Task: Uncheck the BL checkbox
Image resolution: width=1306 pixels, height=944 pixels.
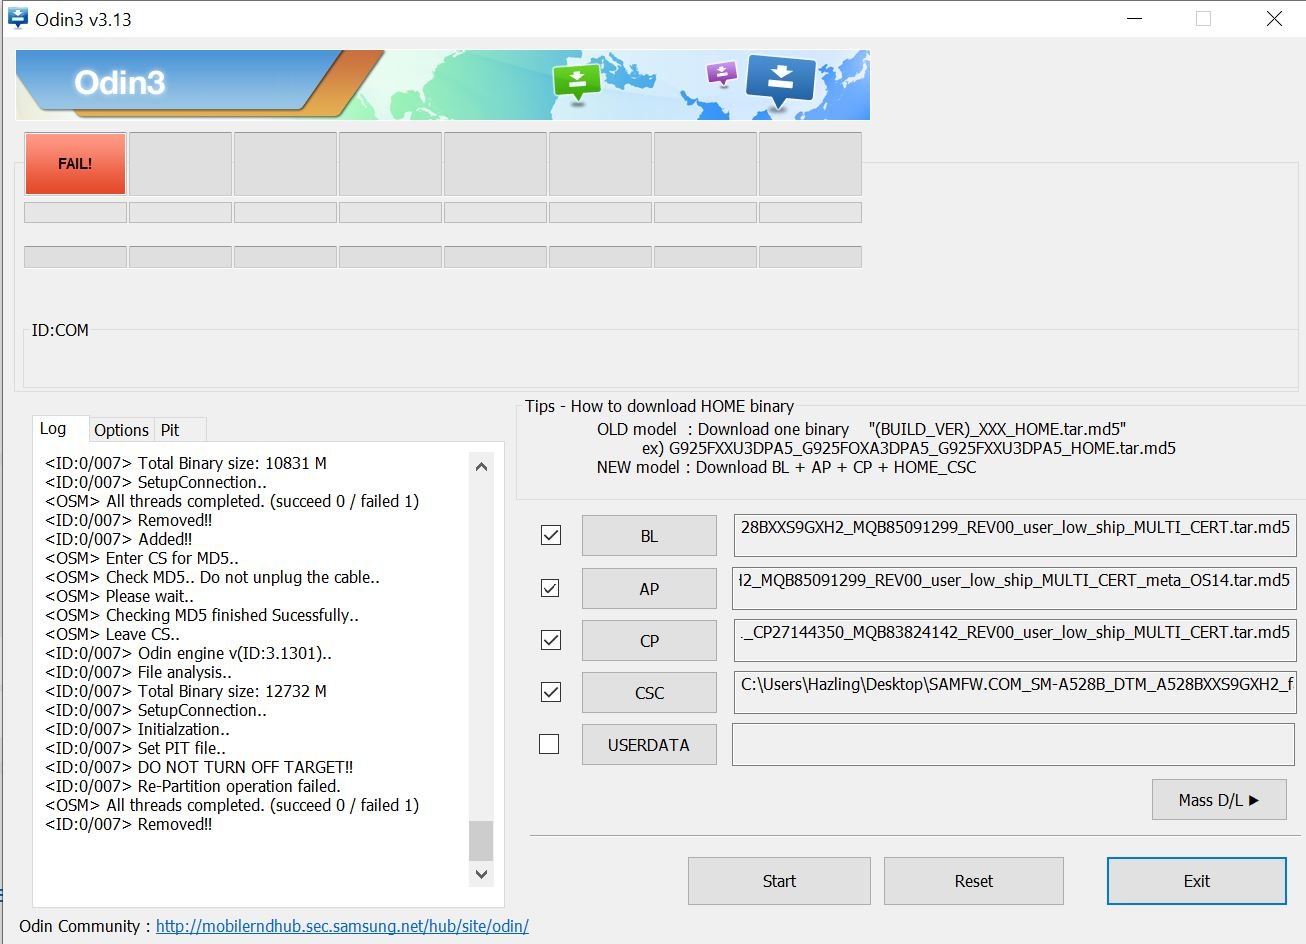Action: tap(550, 535)
